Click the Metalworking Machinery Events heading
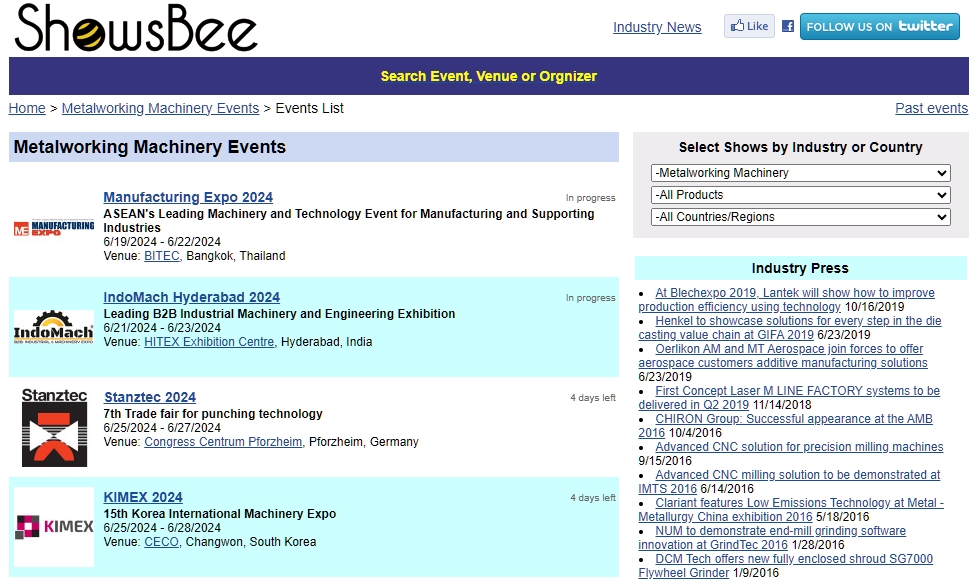 [x=149, y=147]
